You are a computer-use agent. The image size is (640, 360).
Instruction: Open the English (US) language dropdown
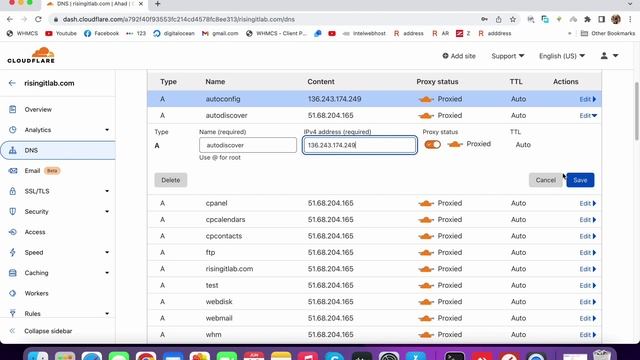(x=562, y=56)
